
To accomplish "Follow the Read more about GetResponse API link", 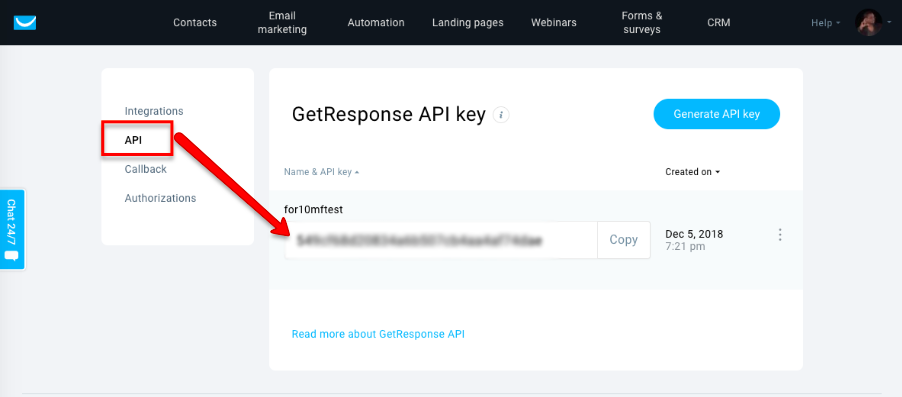I will (x=378, y=334).
